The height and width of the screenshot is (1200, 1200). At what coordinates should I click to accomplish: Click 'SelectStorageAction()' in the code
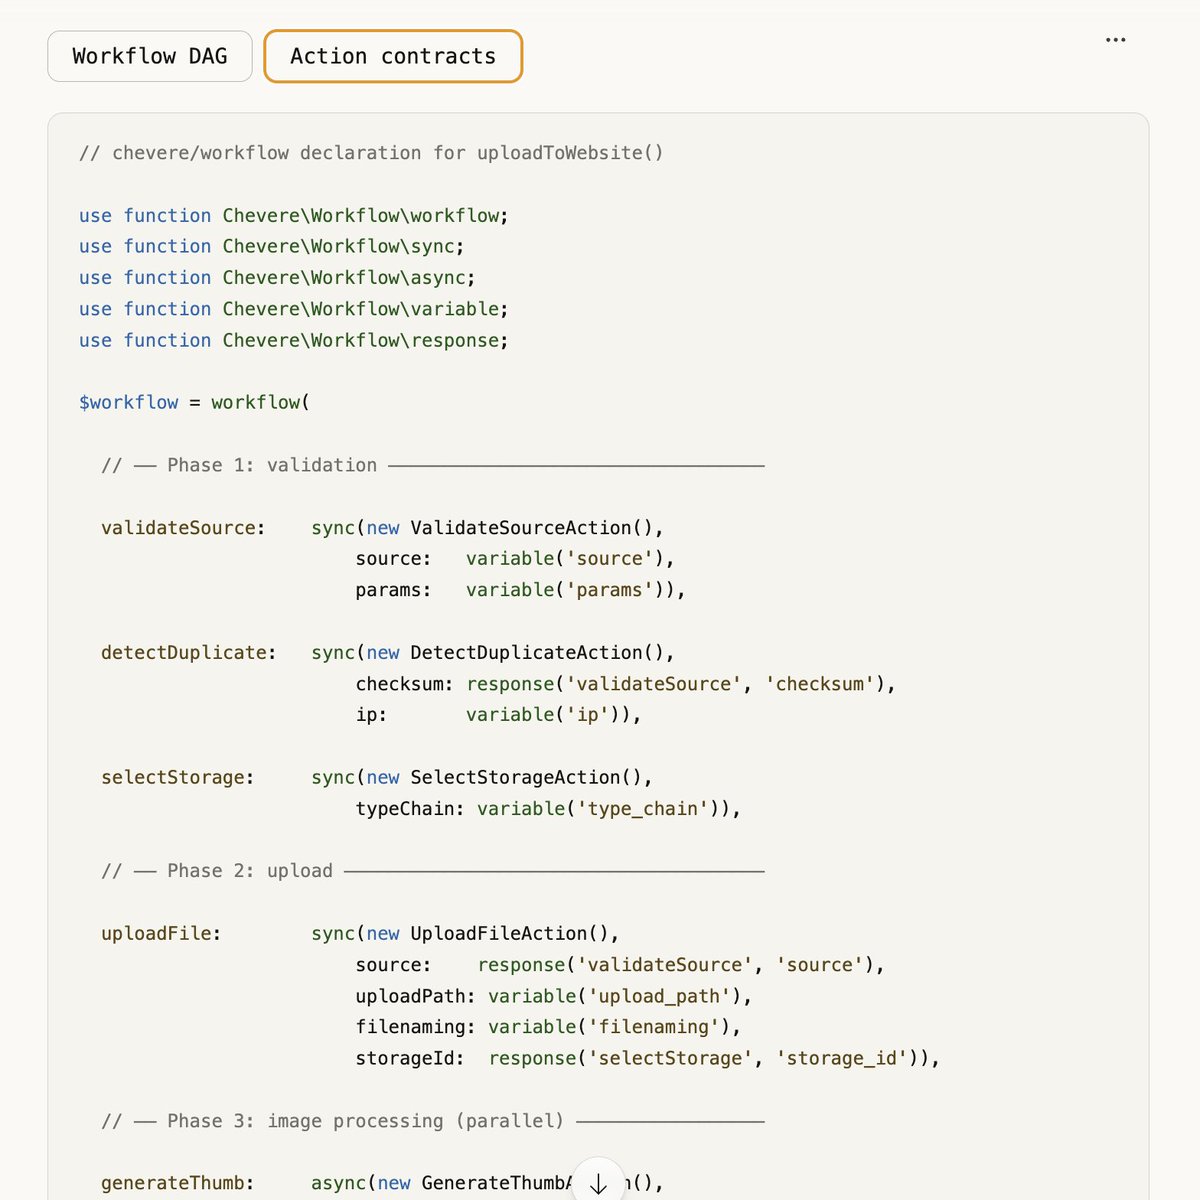click(526, 778)
